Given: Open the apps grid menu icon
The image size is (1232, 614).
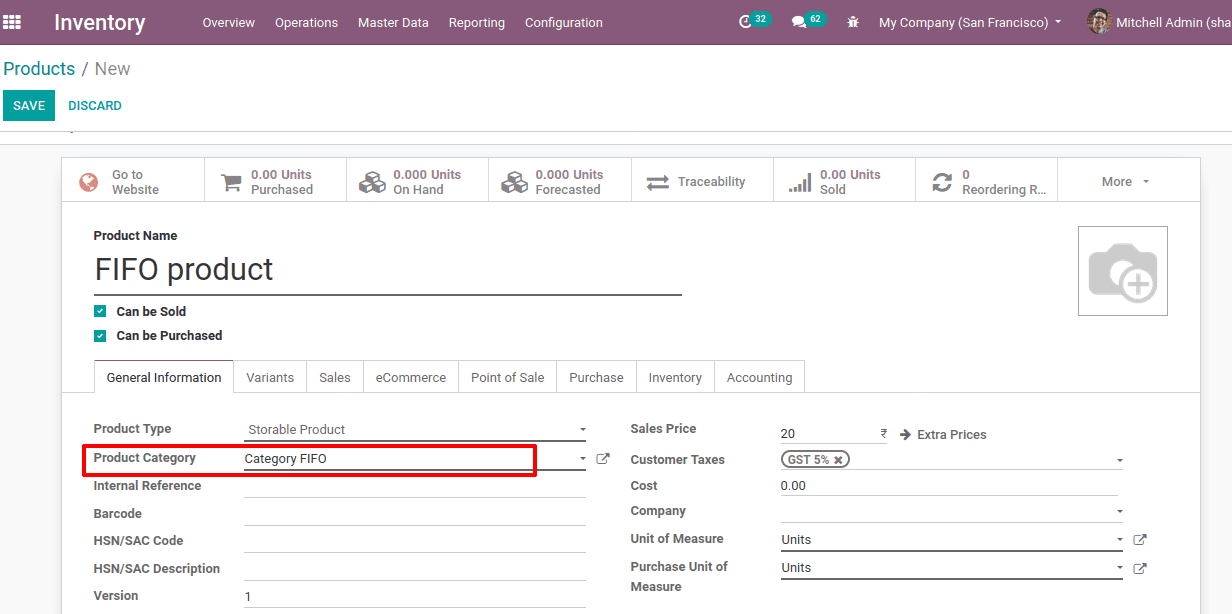Looking at the screenshot, I should 12,22.
